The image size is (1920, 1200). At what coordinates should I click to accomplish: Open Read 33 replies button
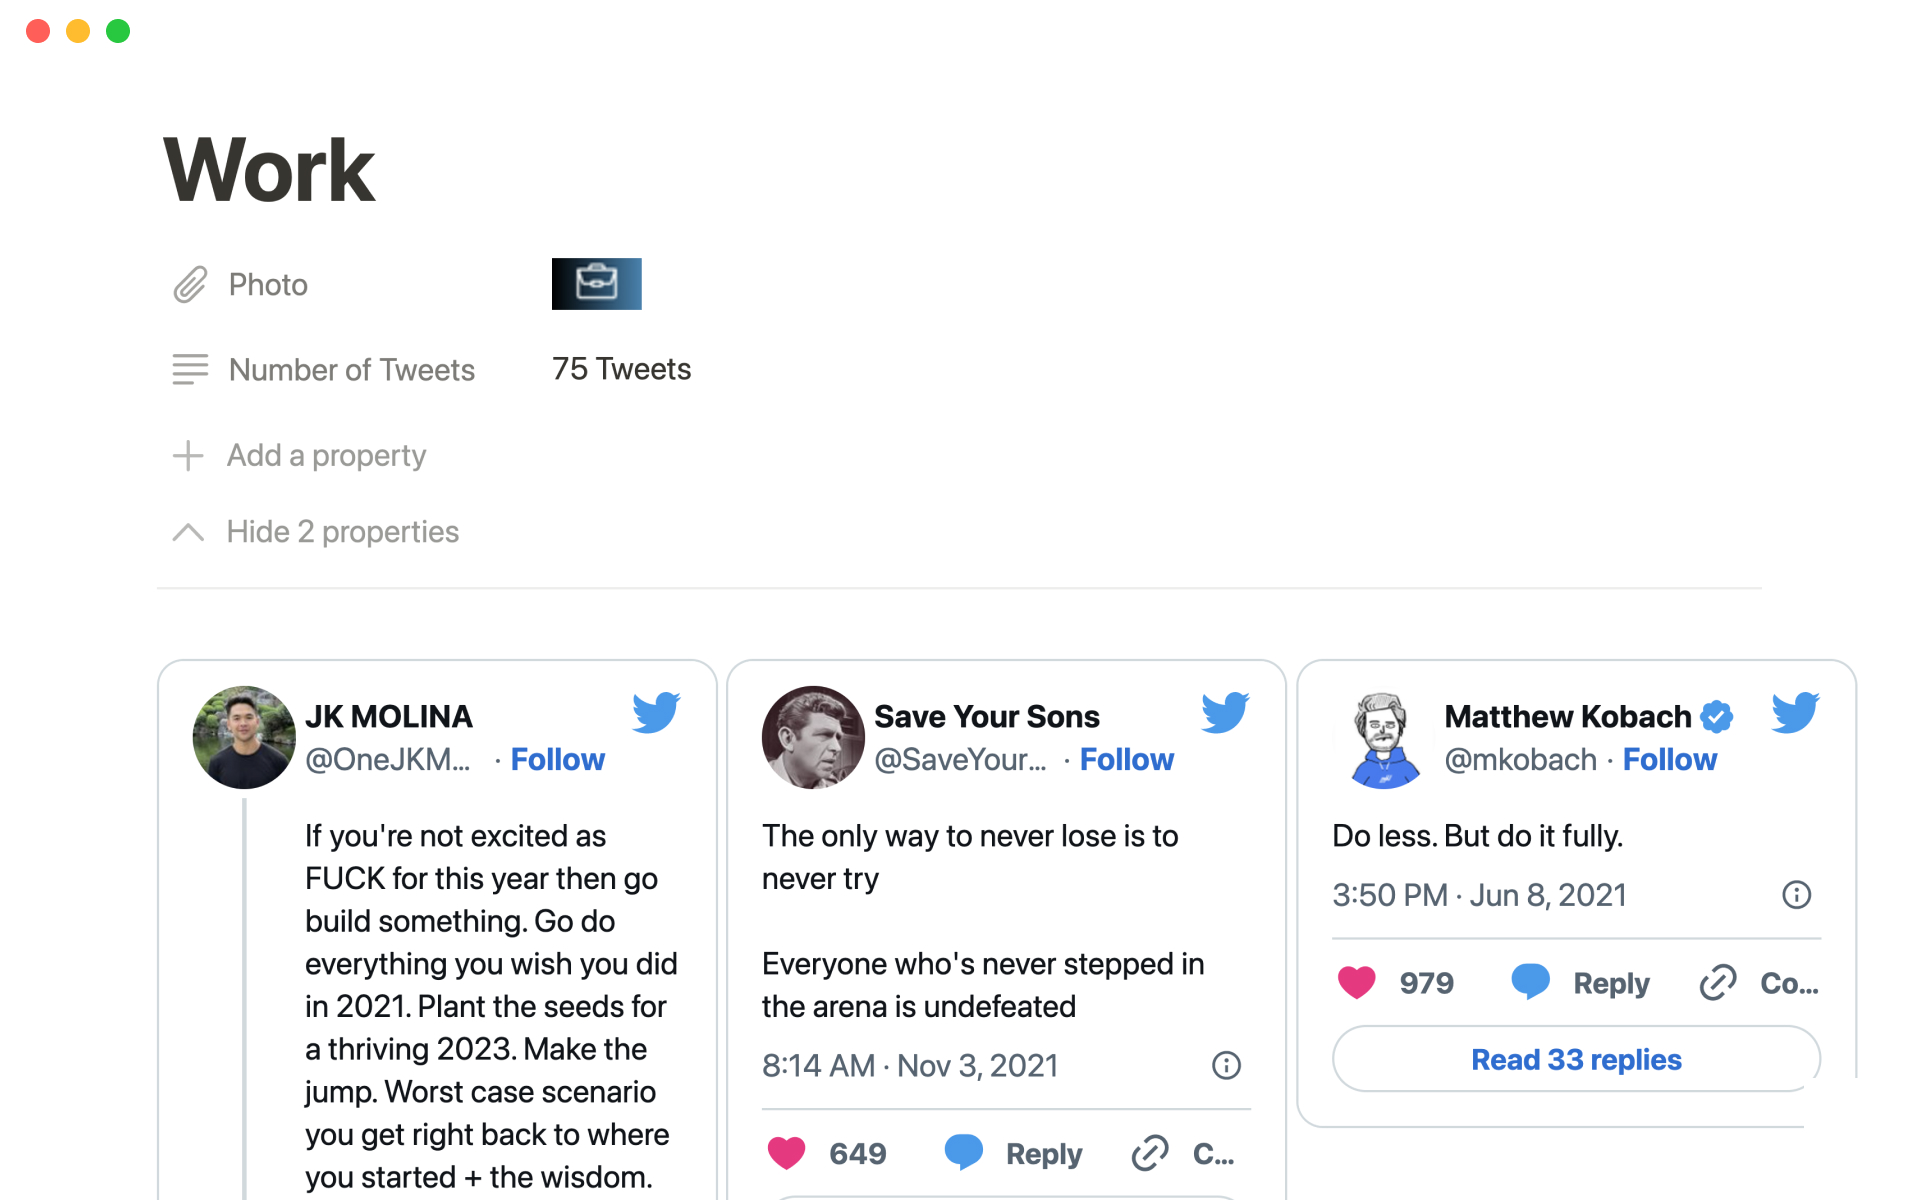point(1576,1060)
